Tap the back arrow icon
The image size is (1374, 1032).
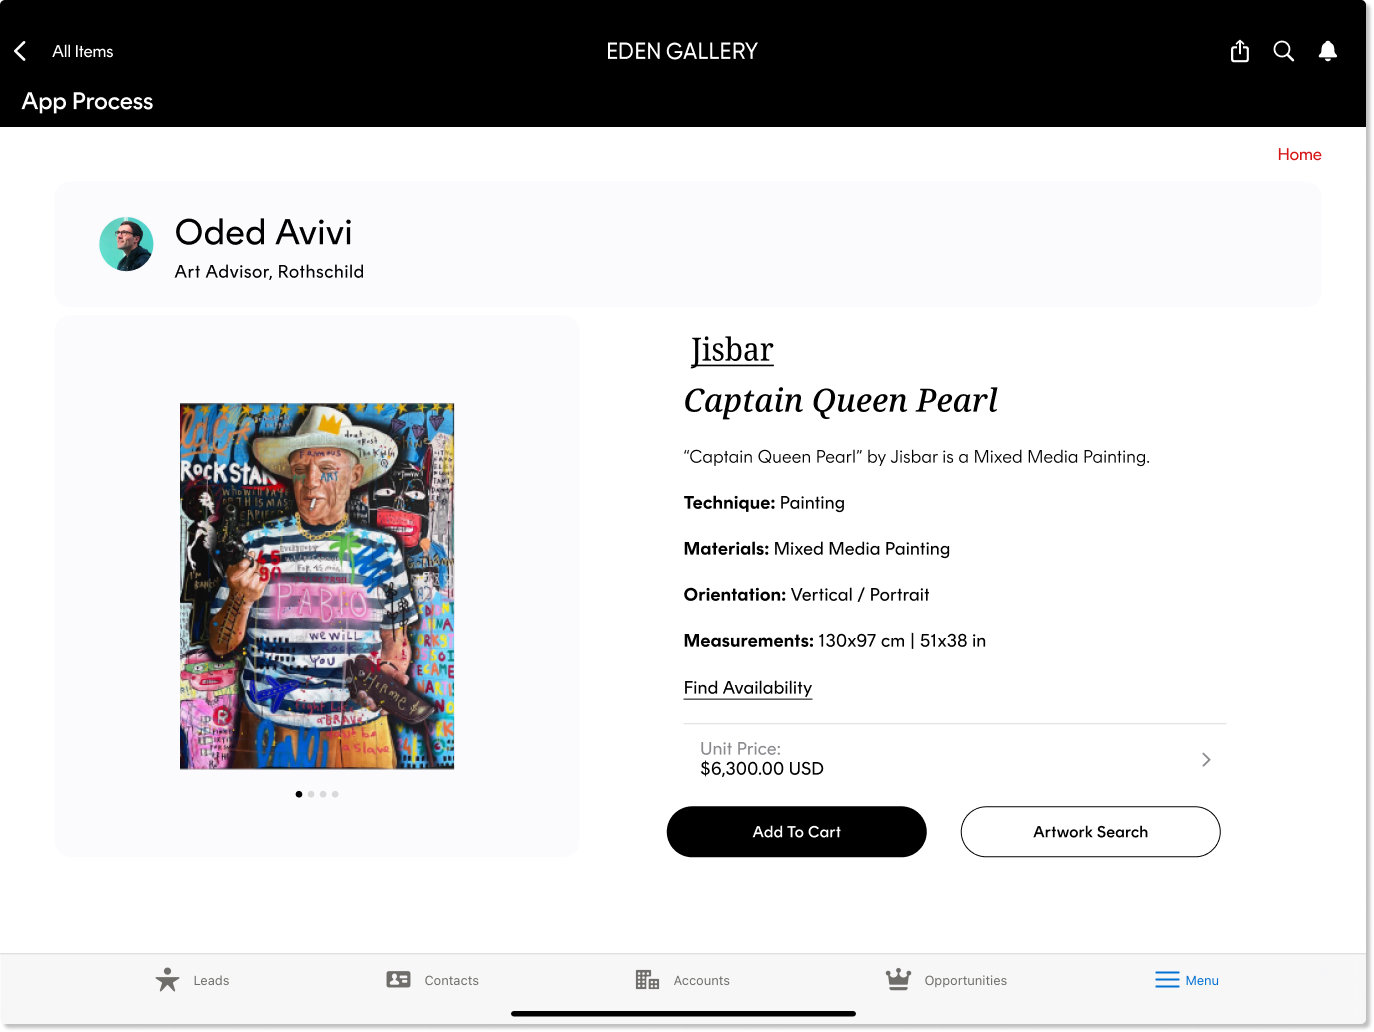[x=20, y=51]
